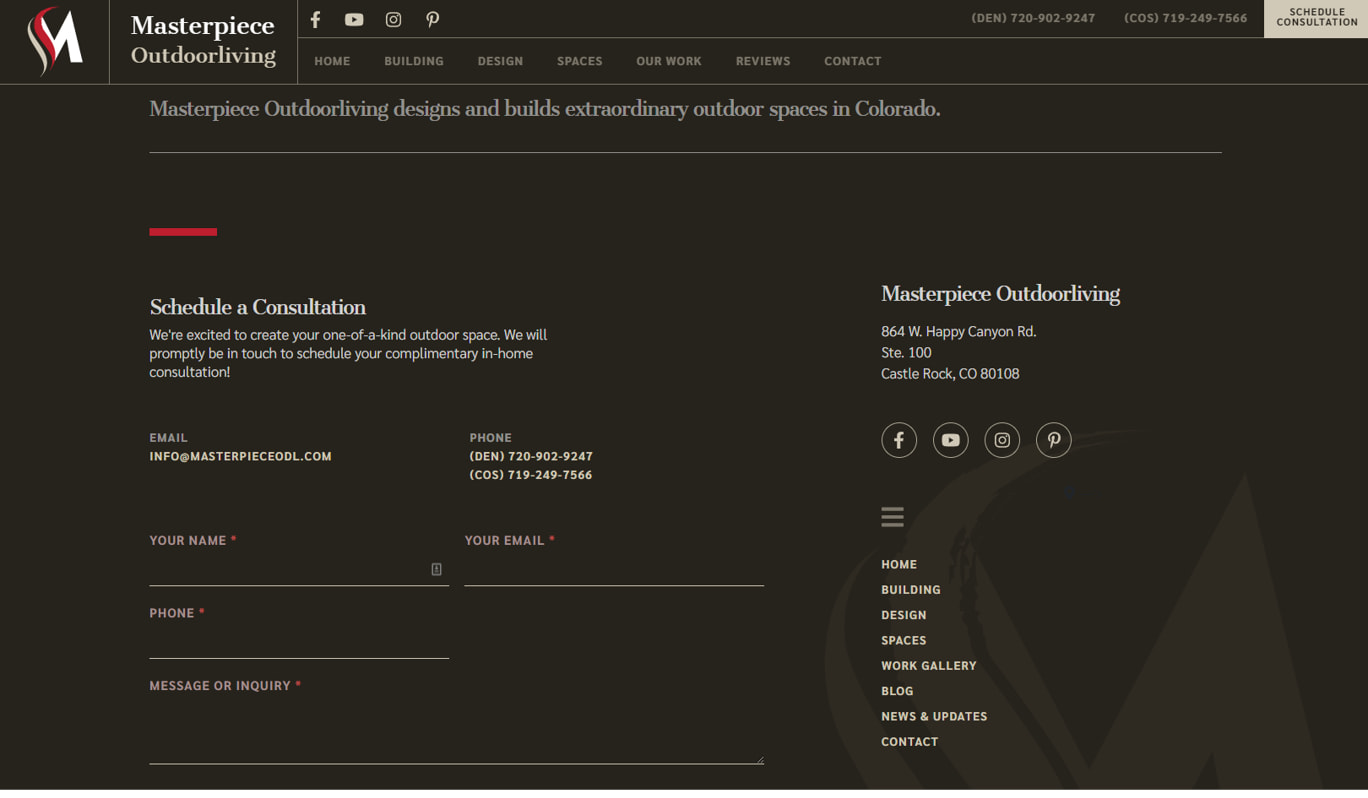Image resolution: width=1368 pixels, height=798 pixels.
Task: Open Contact in top navigation
Action: tap(853, 61)
